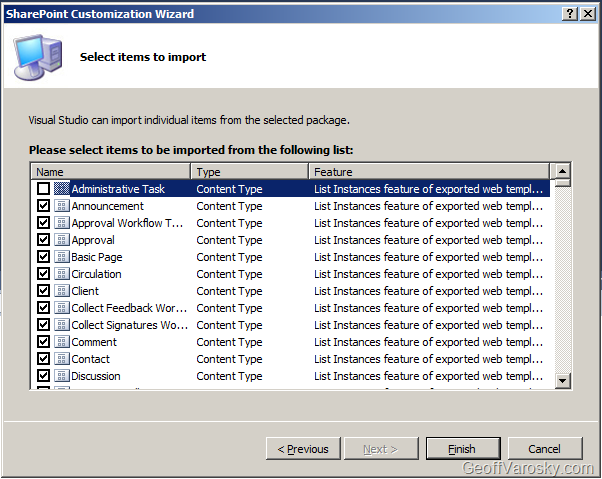This screenshot has width=602, height=479.
Task: Click the Administrative Task content type icon
Action: click(62, 189)
